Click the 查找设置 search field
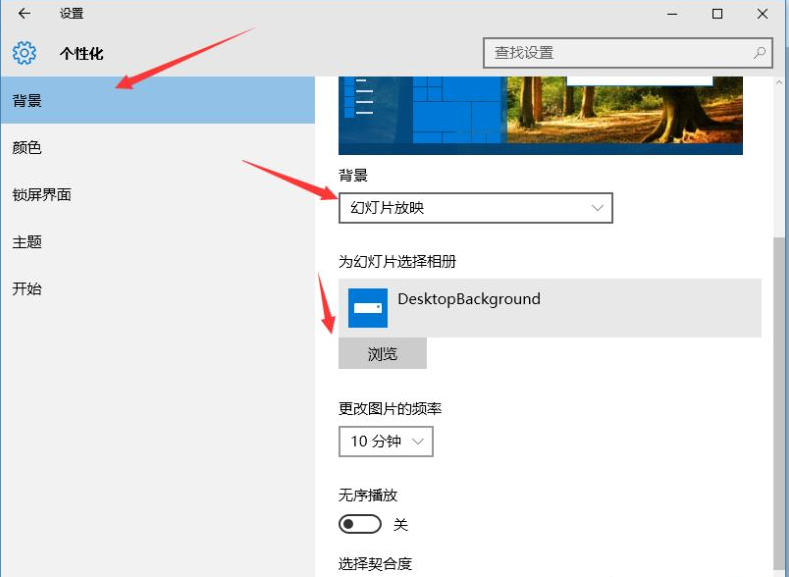The image size is (789, 577). pyautogui.click(x=627, y=53)
